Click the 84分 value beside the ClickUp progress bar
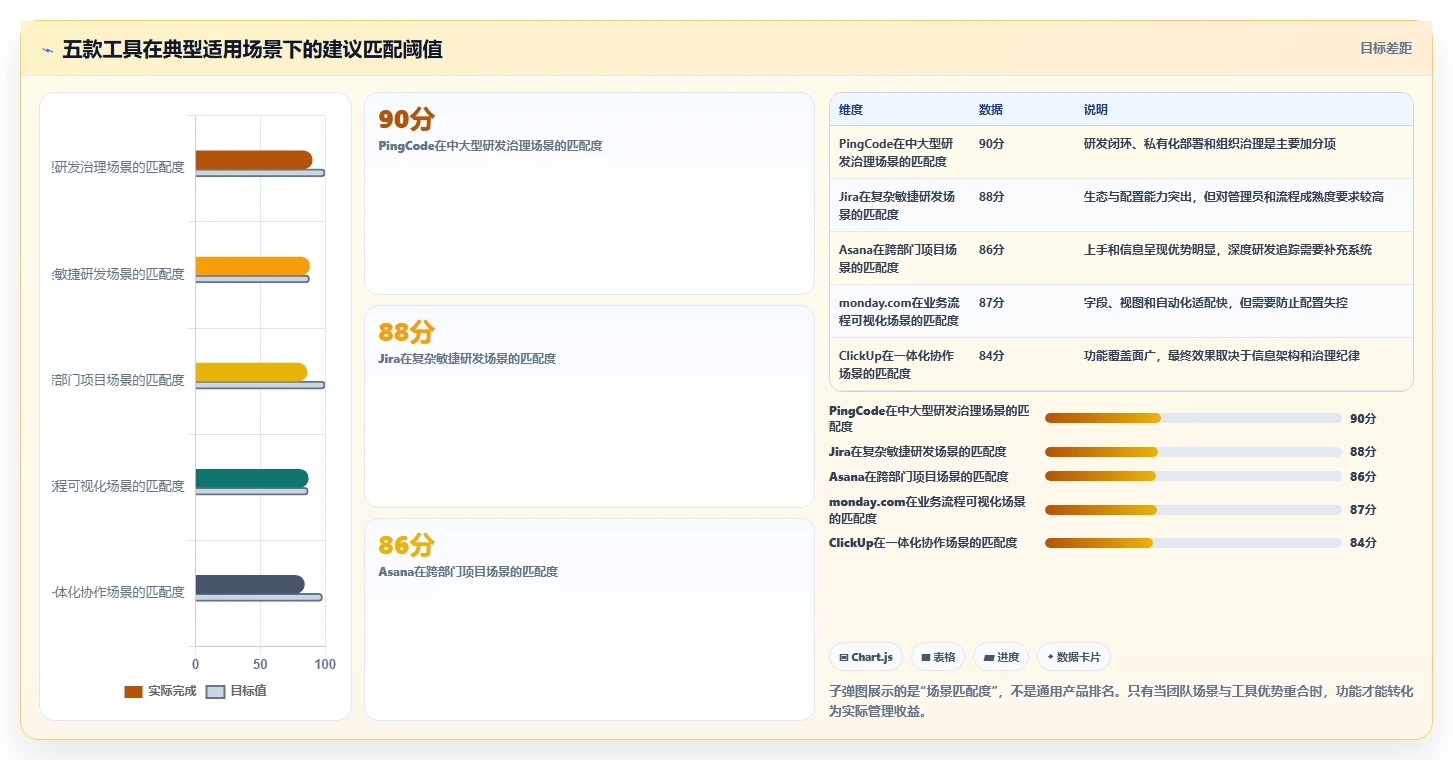Image resolution: width=1453 pixels, height=760 pixels. point(1363,543)
